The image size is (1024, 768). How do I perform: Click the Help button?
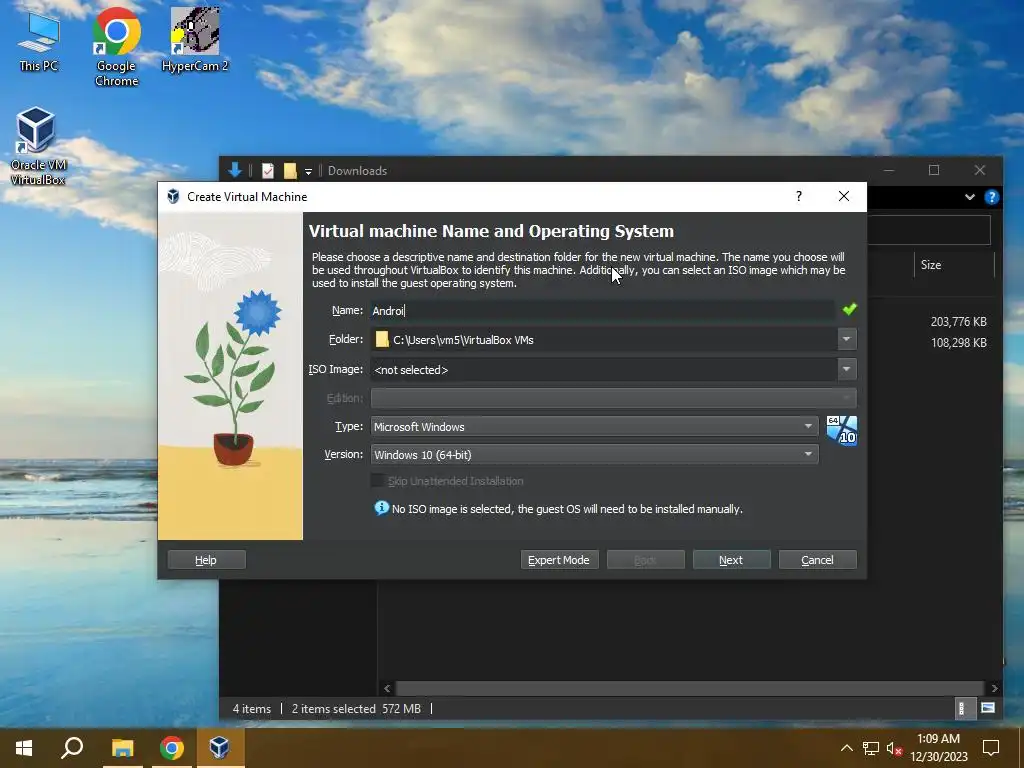click(x=206, y=560)
